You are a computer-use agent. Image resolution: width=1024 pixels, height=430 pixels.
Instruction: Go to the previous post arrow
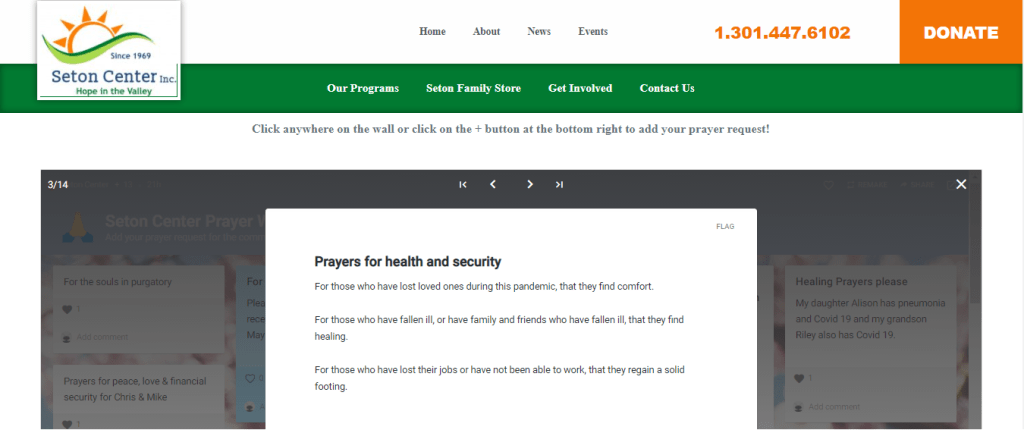pos(493,184)
